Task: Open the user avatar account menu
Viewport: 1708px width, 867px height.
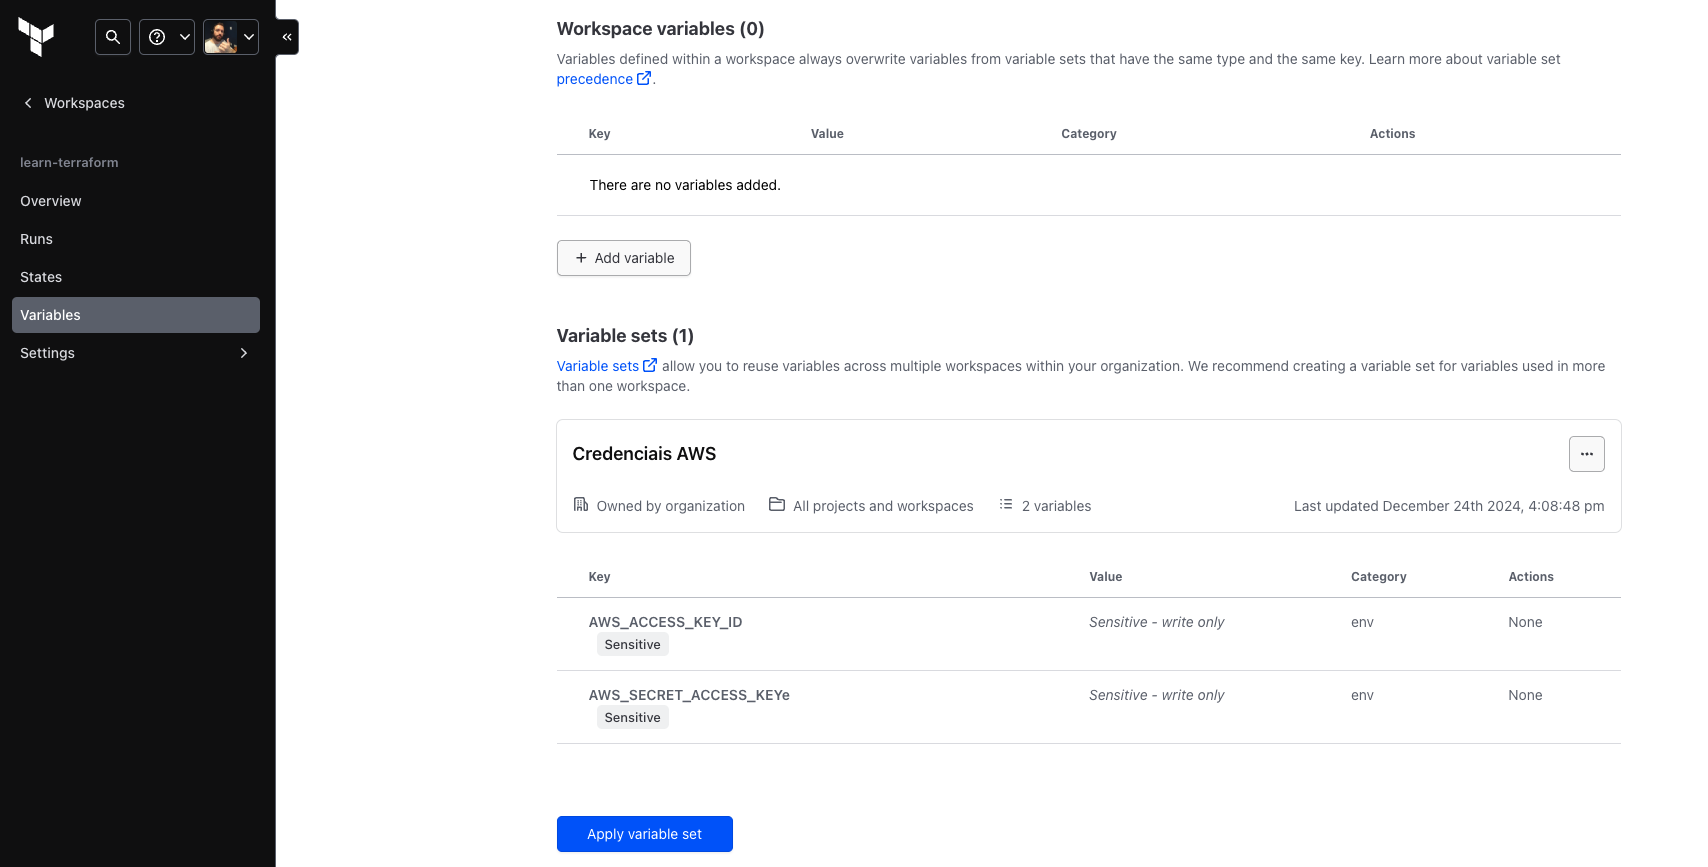Action: (x=230, y=37)
